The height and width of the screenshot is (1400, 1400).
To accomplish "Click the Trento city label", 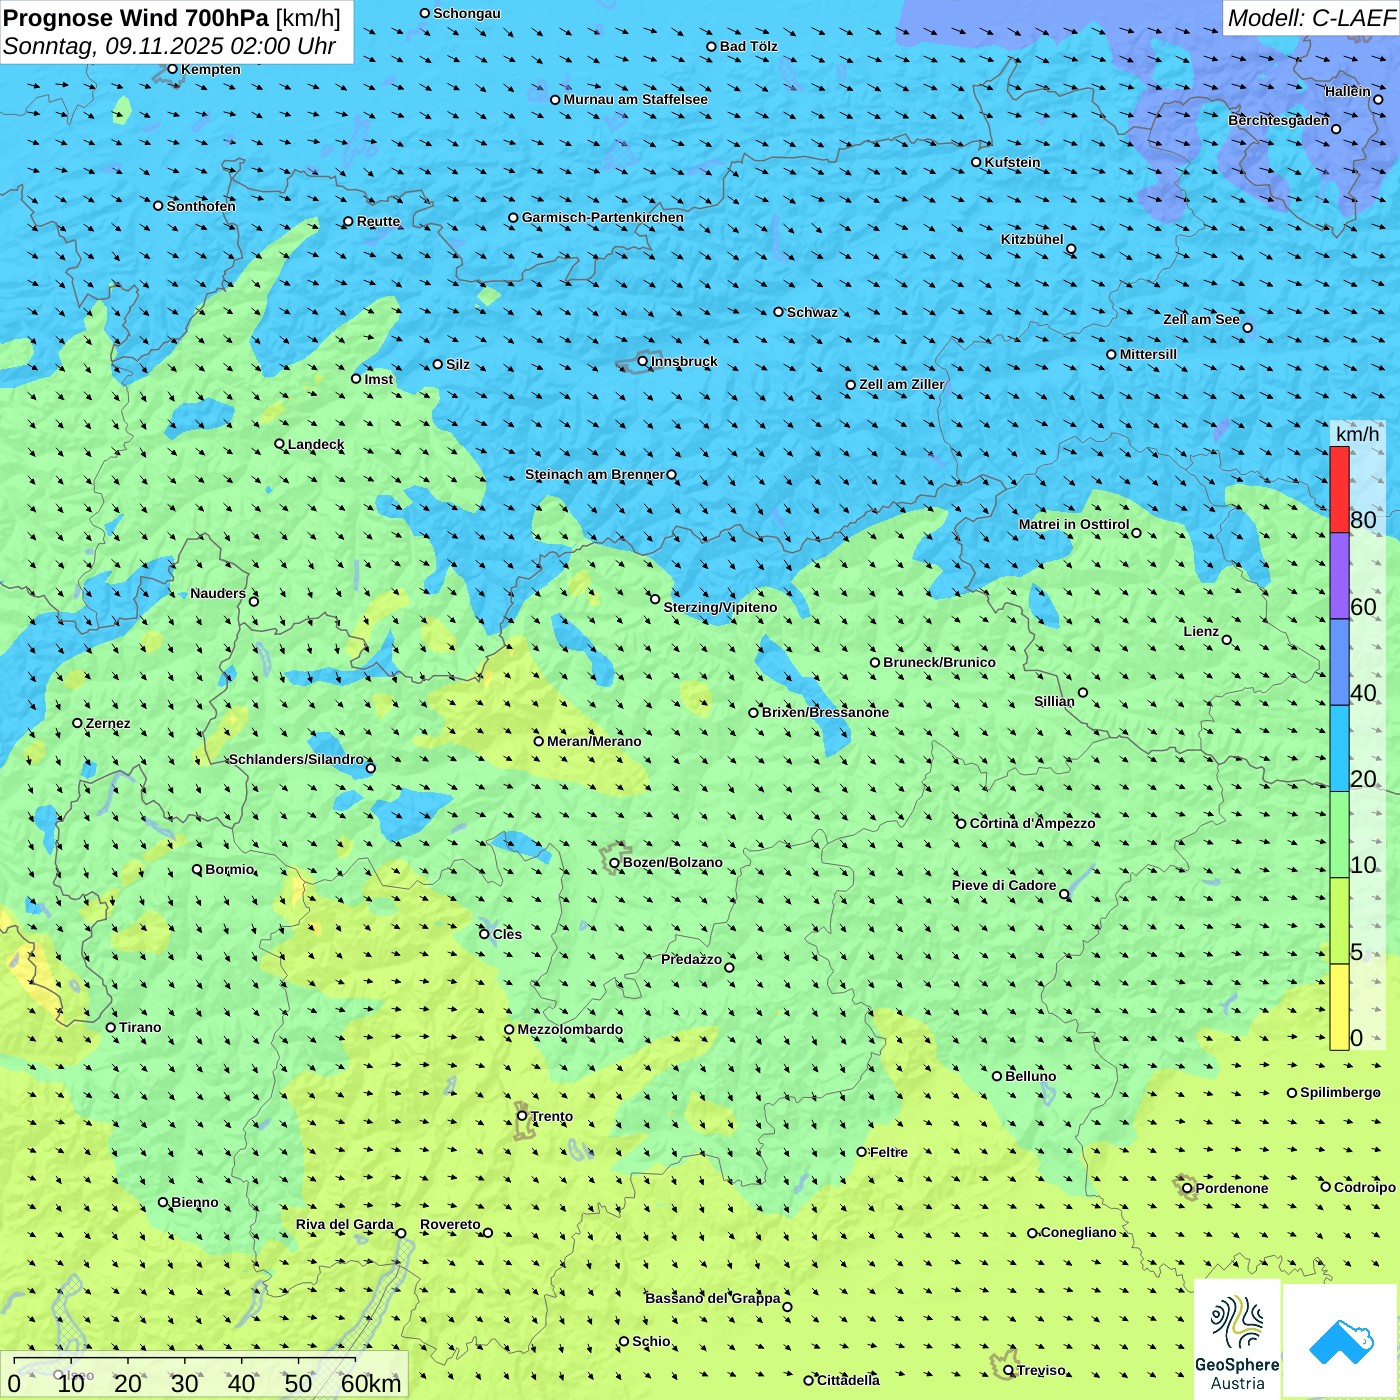I will (552, 1116).
